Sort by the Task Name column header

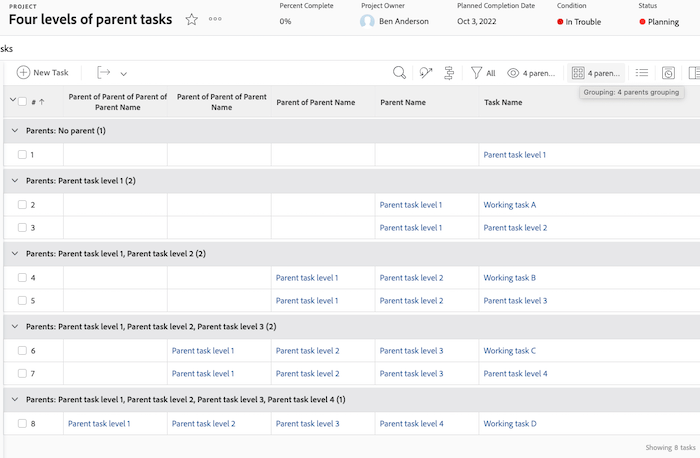503,102
